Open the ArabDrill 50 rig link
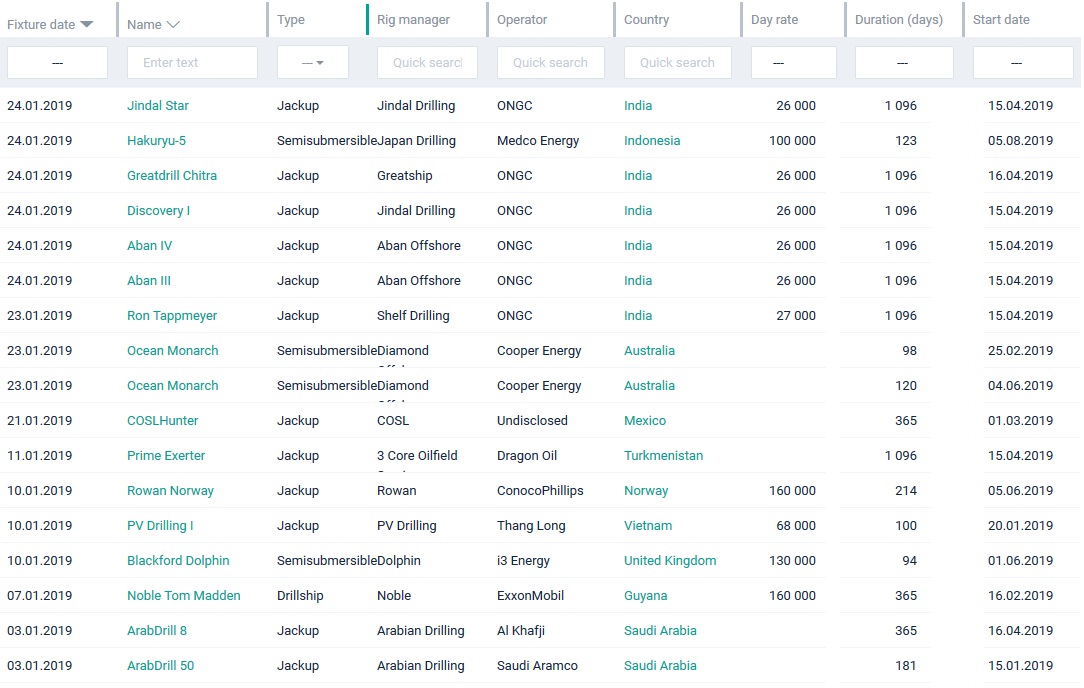Image resolution: width=1084 pixels, height=688 pixels. 160,666
